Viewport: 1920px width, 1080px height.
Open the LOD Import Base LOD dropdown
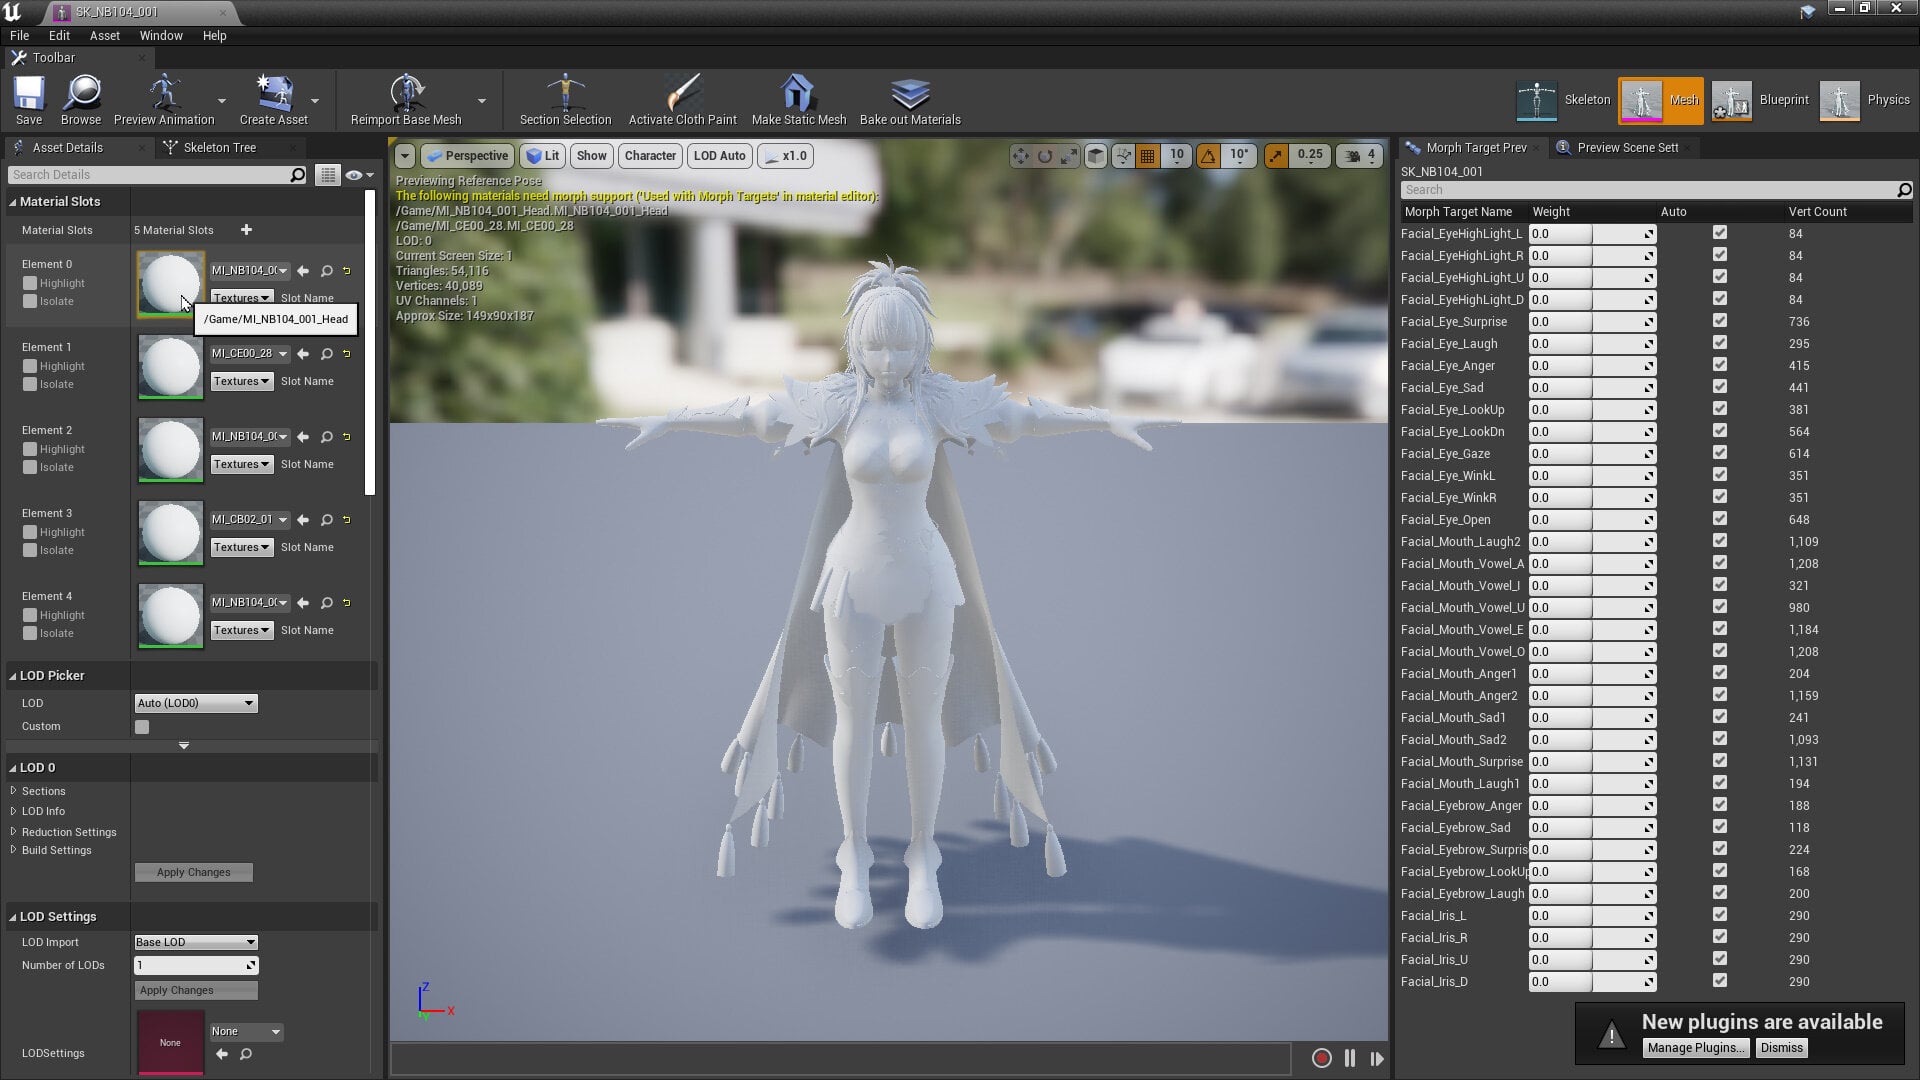click(x=196, y=942)
